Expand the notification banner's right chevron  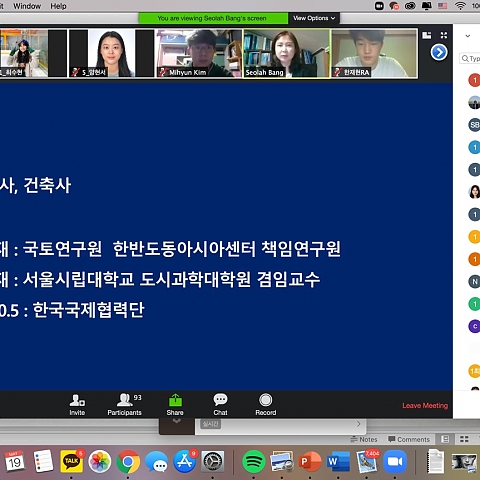[x=359, y=424]
